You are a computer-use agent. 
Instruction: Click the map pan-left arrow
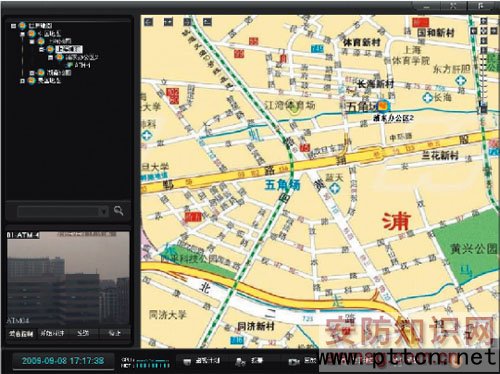tap(474, 31)
